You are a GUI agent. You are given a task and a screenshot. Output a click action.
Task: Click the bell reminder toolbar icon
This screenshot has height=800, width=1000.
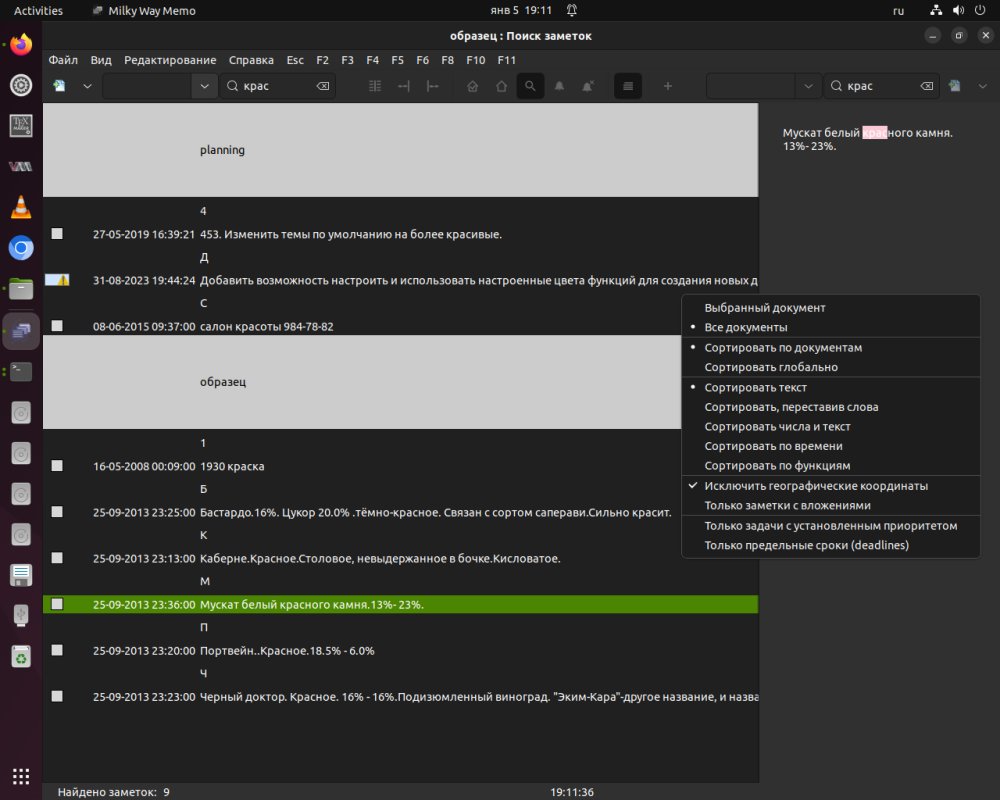click(559, 86)
